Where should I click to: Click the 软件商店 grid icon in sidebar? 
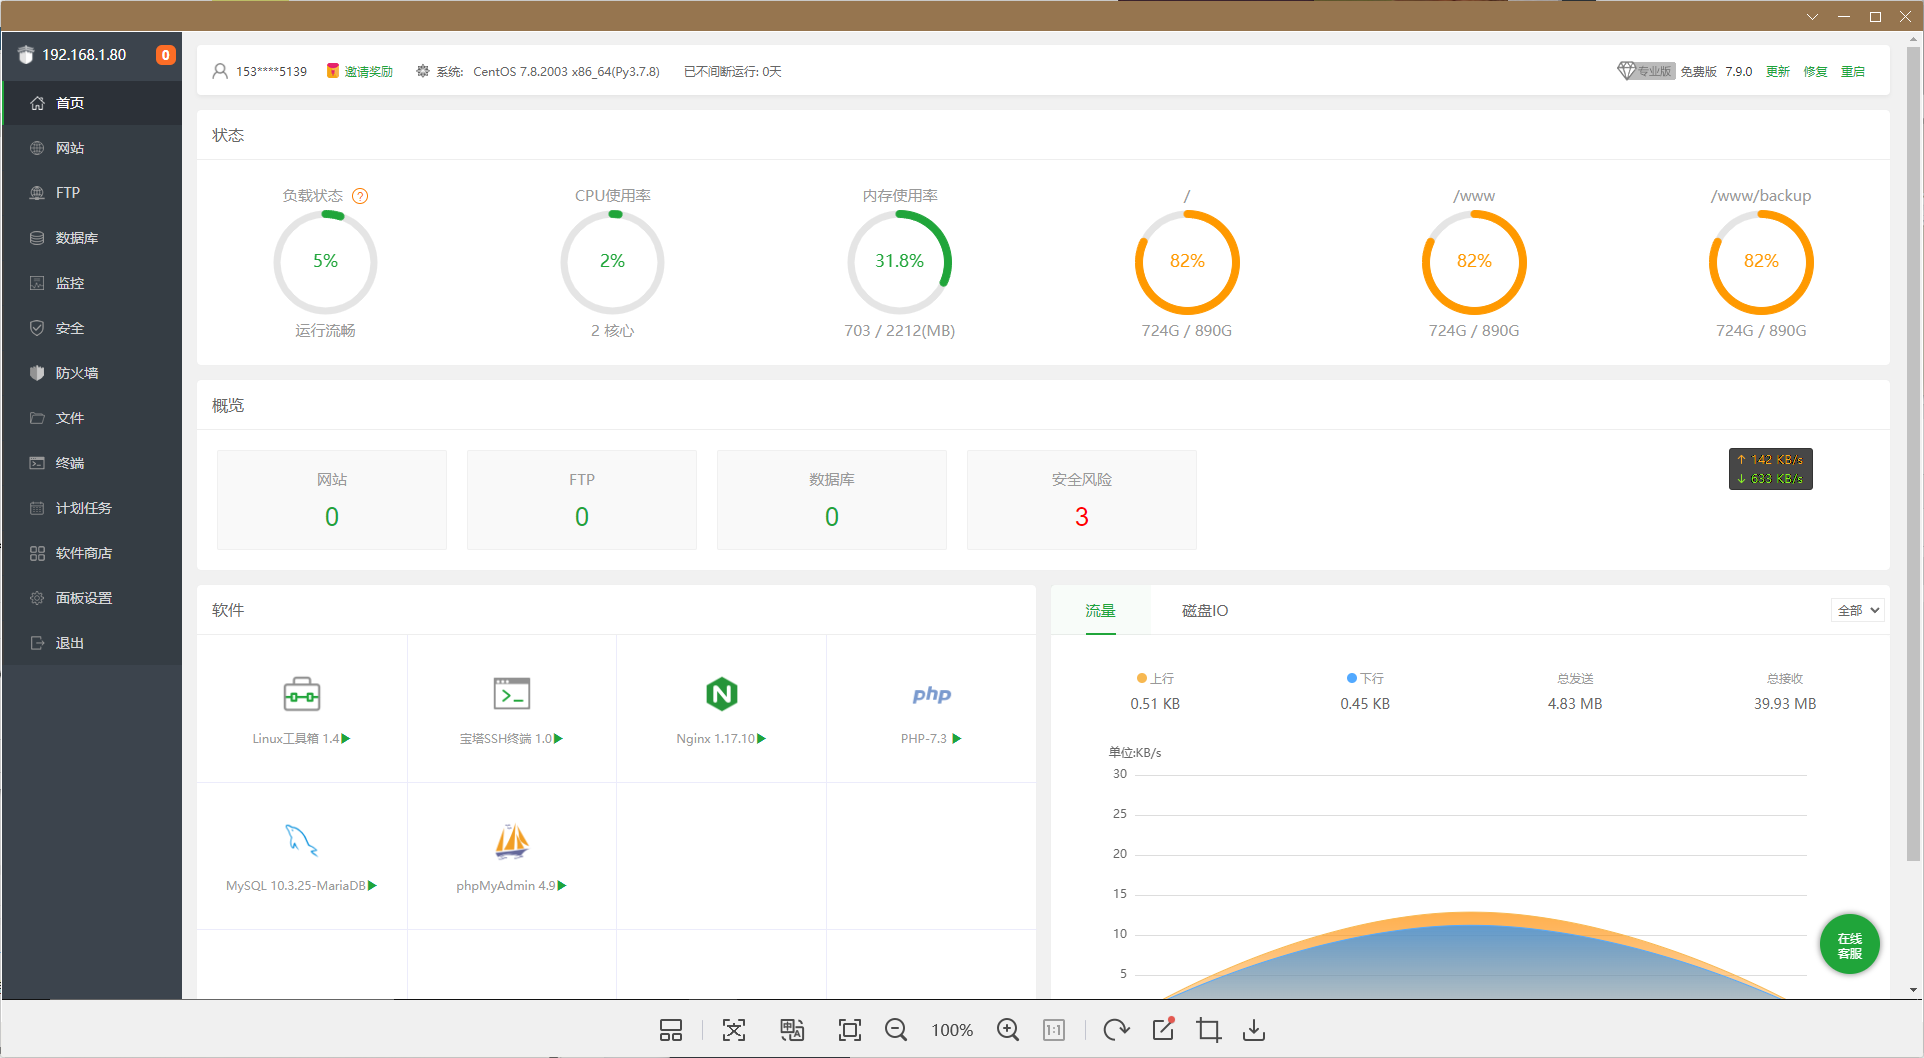(37, 553)
